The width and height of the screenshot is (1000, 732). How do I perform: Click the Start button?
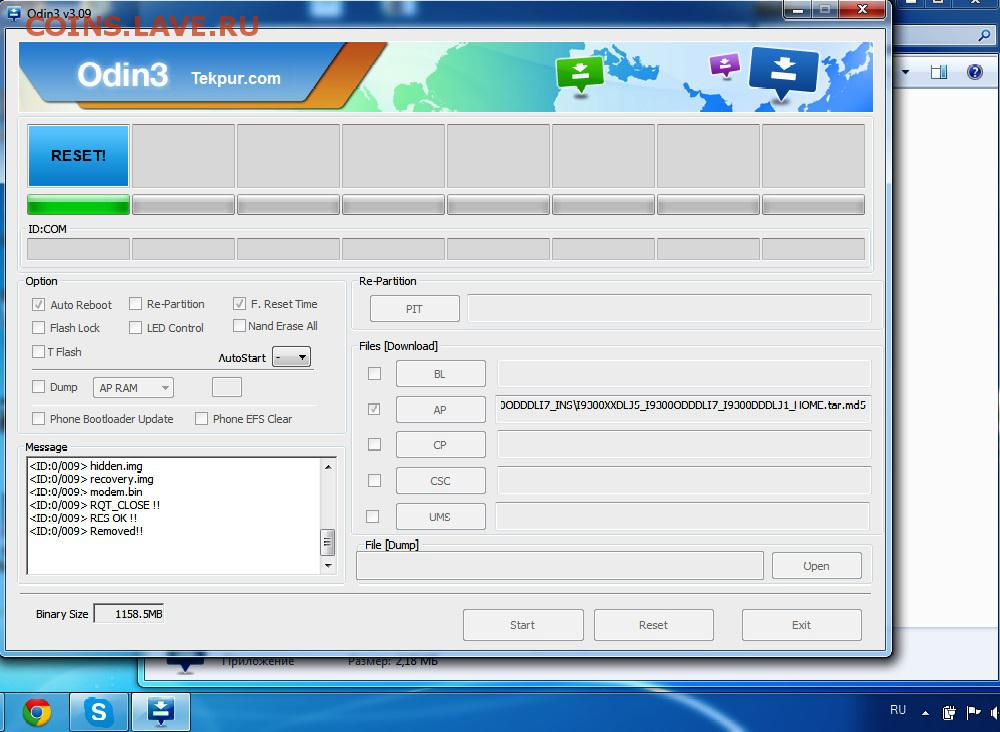click(x=523, y=625)
